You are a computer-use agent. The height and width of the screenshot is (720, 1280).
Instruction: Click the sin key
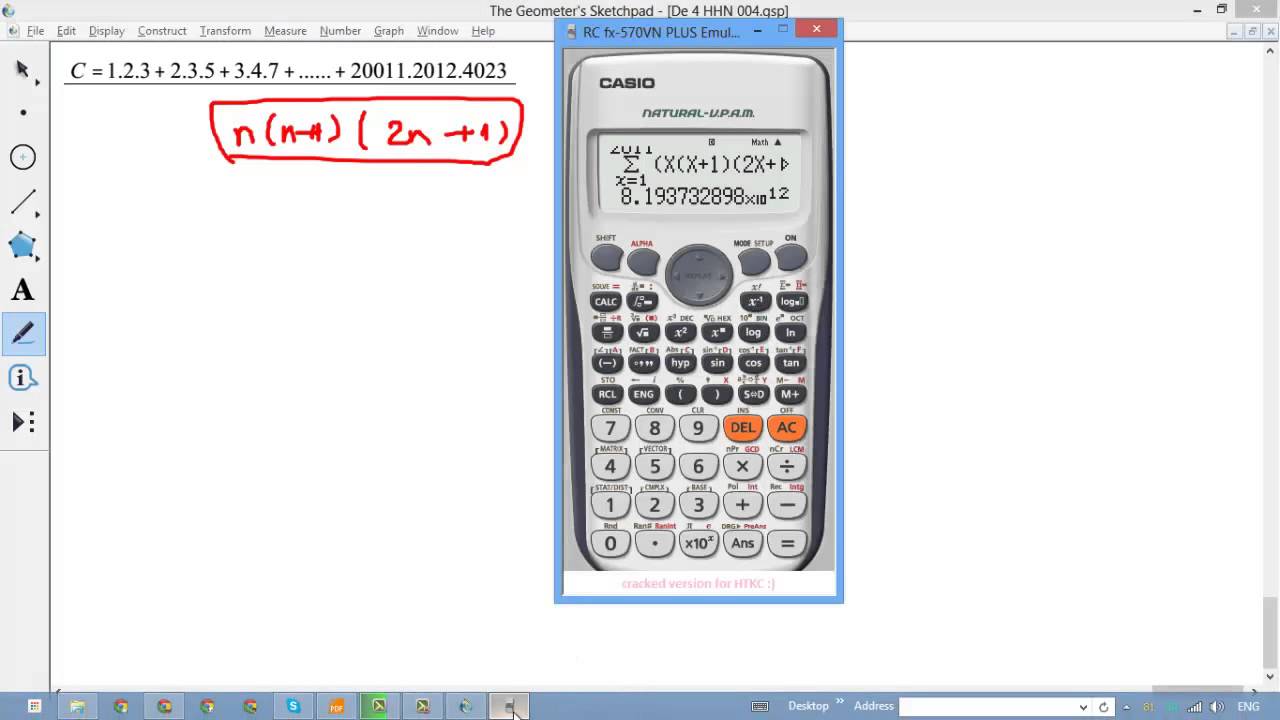coord(717,363)
